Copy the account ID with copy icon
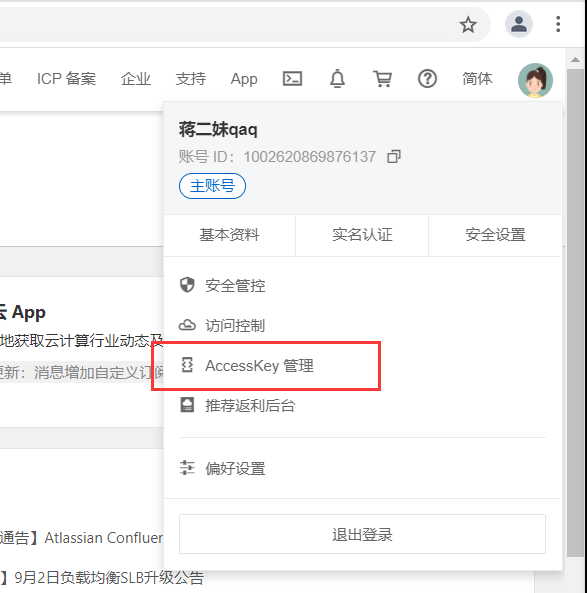 pyautogui.click(x=394, y=156)
